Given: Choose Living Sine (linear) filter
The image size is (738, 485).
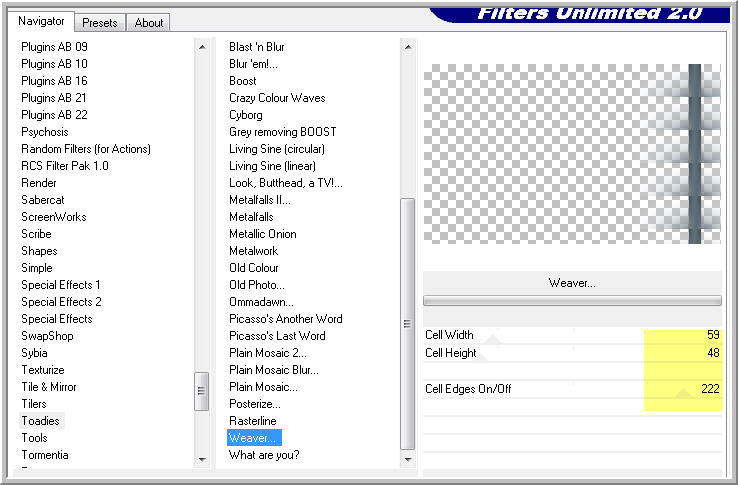Looking at the screenshot, I should pos(273,166).
